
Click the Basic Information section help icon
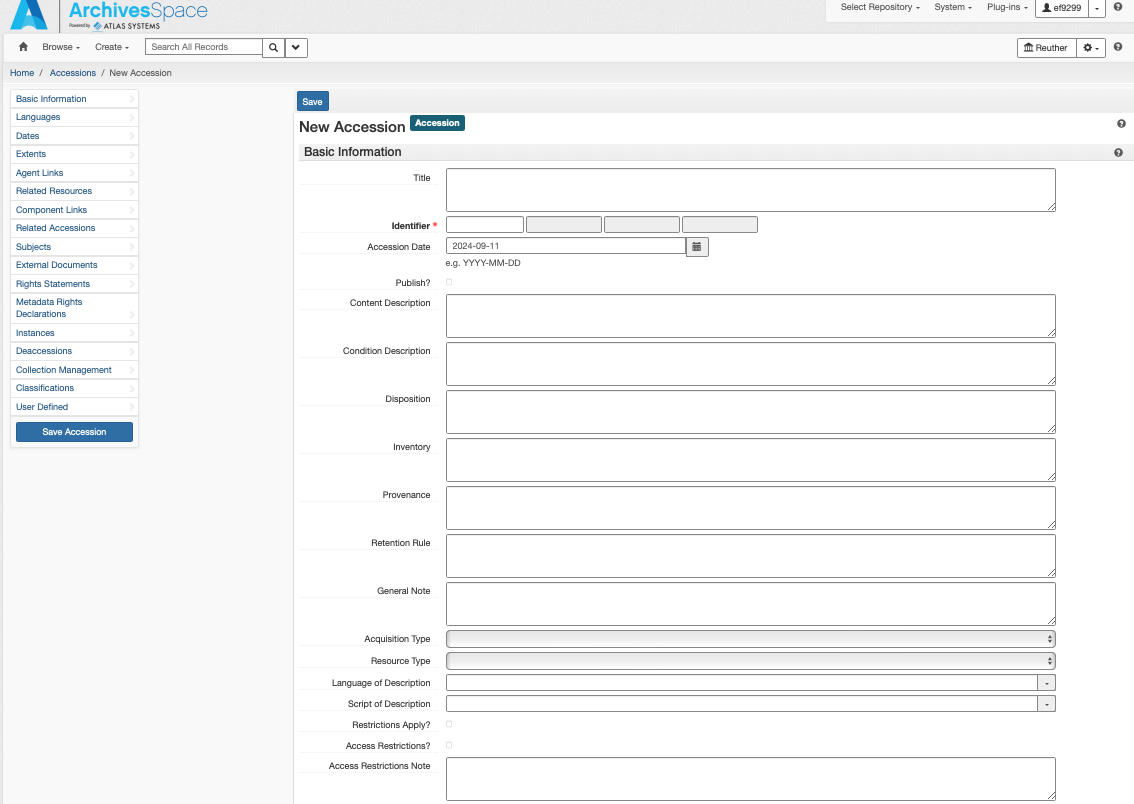[1118, 153]
